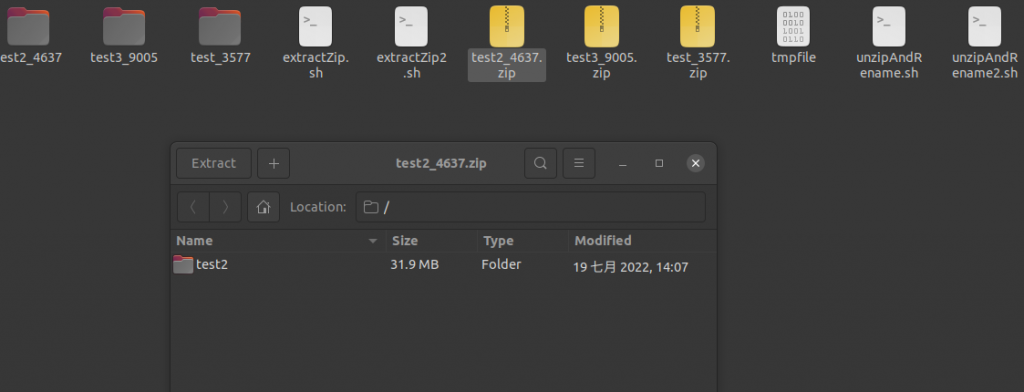This screenshot has height=392, width=1024.
Task: Add files with the plus button
Action: click(274, 163)
